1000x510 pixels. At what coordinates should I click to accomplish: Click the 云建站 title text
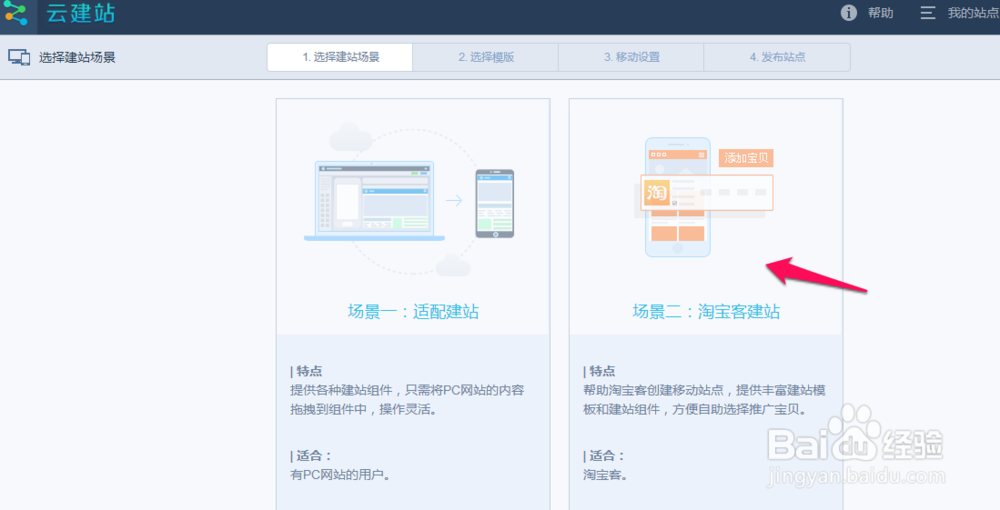[80, 13]
